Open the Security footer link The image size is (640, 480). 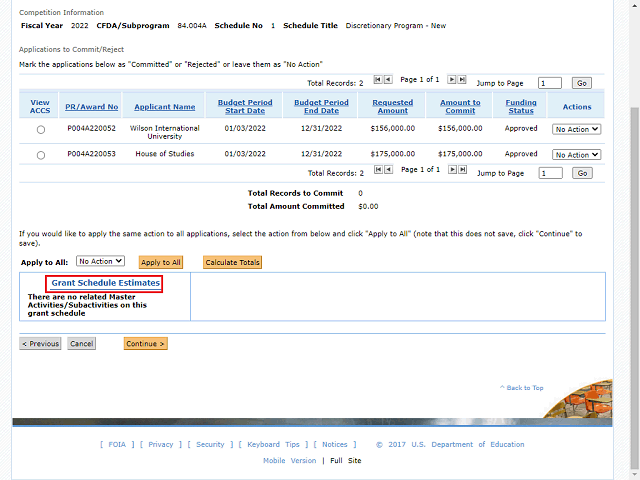pyautogui.click(x=210, y=444)
